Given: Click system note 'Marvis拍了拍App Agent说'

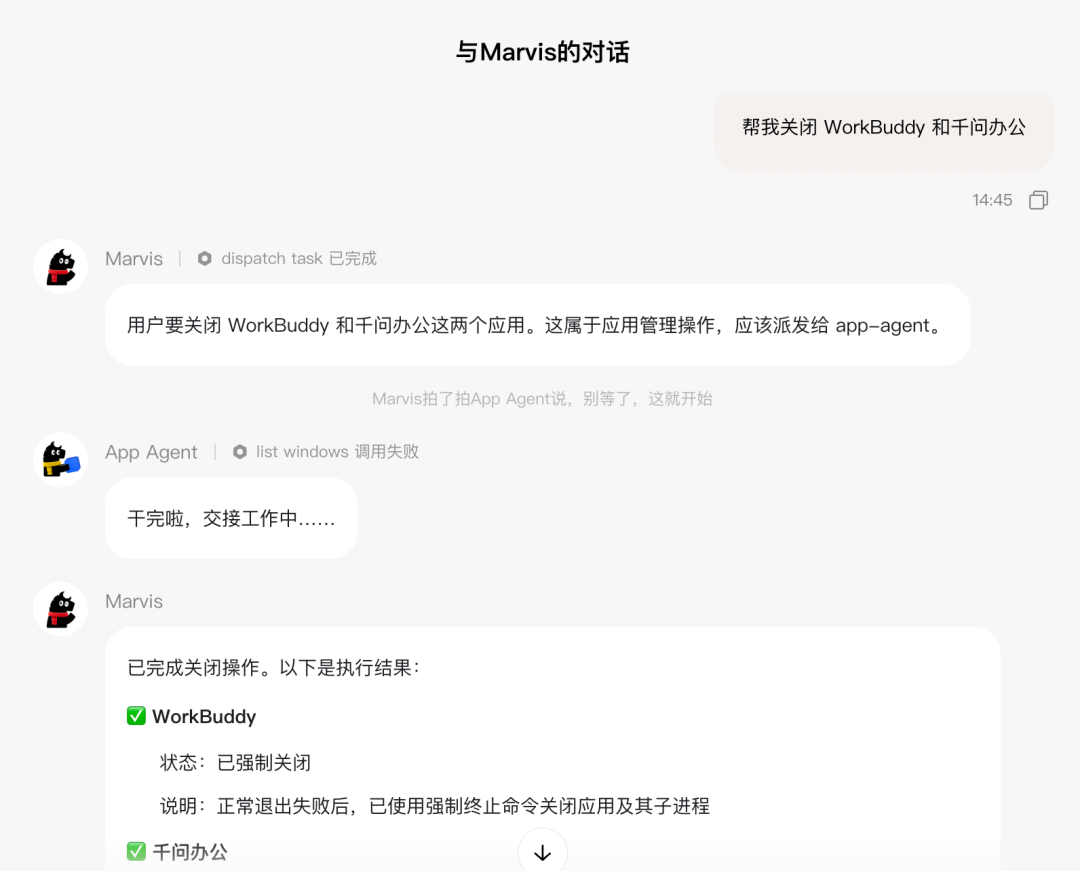Looking at the screenshot, I should [542, 399].
